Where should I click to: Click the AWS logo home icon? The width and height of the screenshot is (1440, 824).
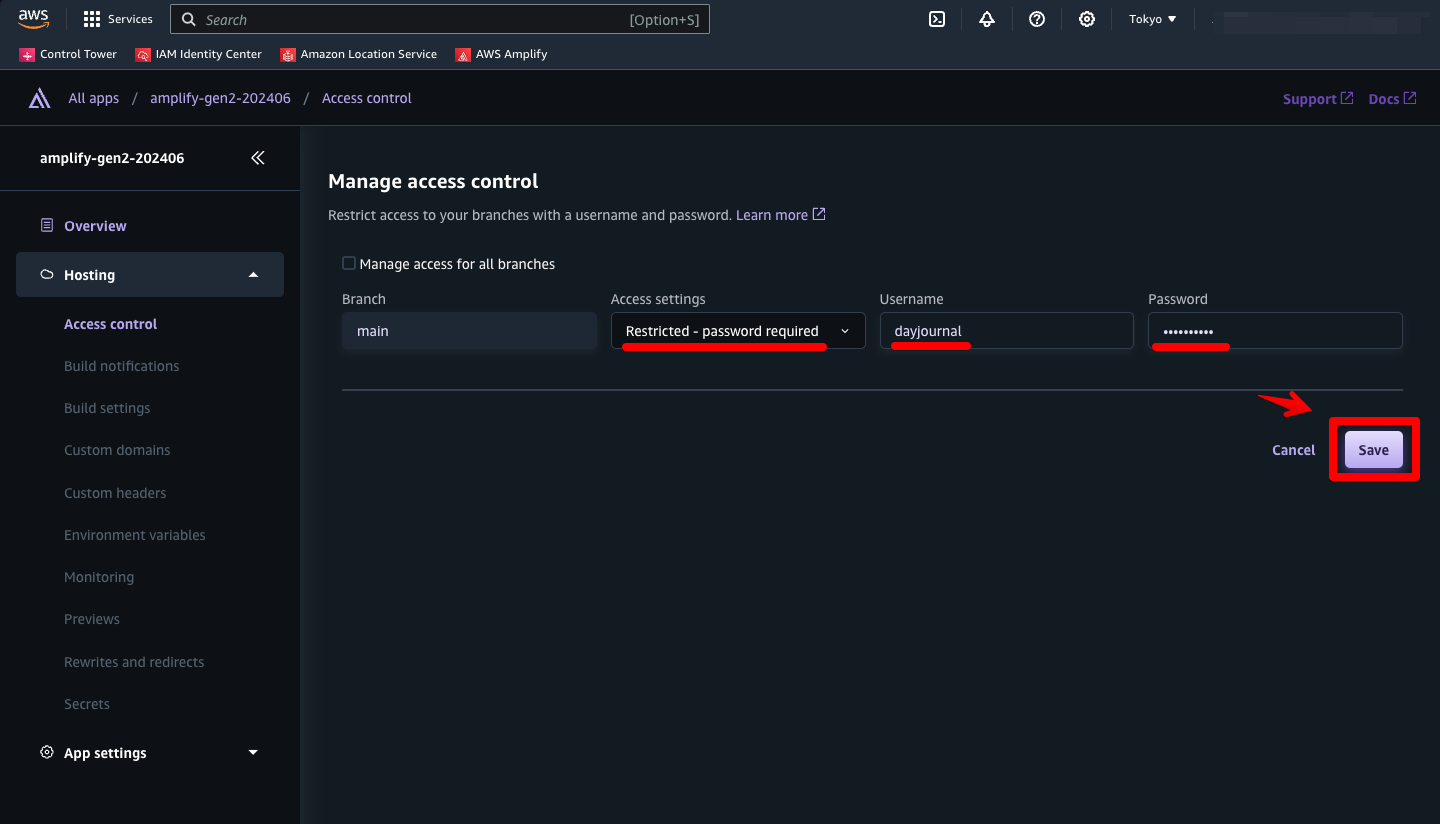pyautogui.click(x=33, y=19)
